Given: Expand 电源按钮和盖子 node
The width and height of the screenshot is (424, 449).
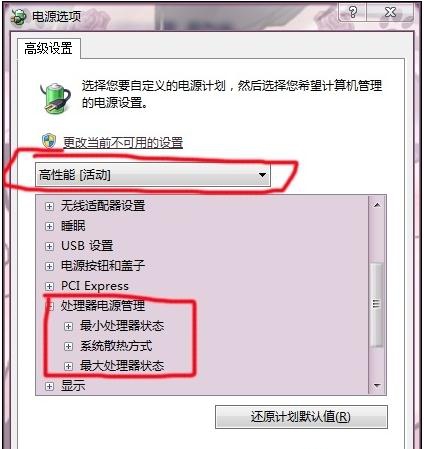Looking at the screenshot, I should [x=49, y=266].
